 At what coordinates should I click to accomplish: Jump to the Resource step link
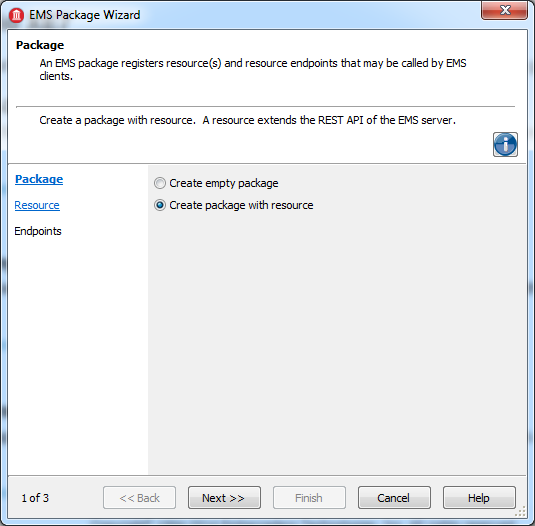tap(37, 205)
